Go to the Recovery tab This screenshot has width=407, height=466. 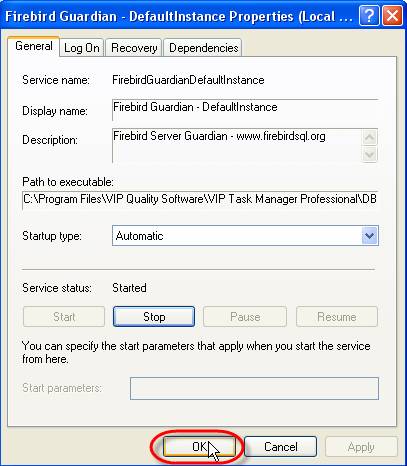[x=134, y=48]
